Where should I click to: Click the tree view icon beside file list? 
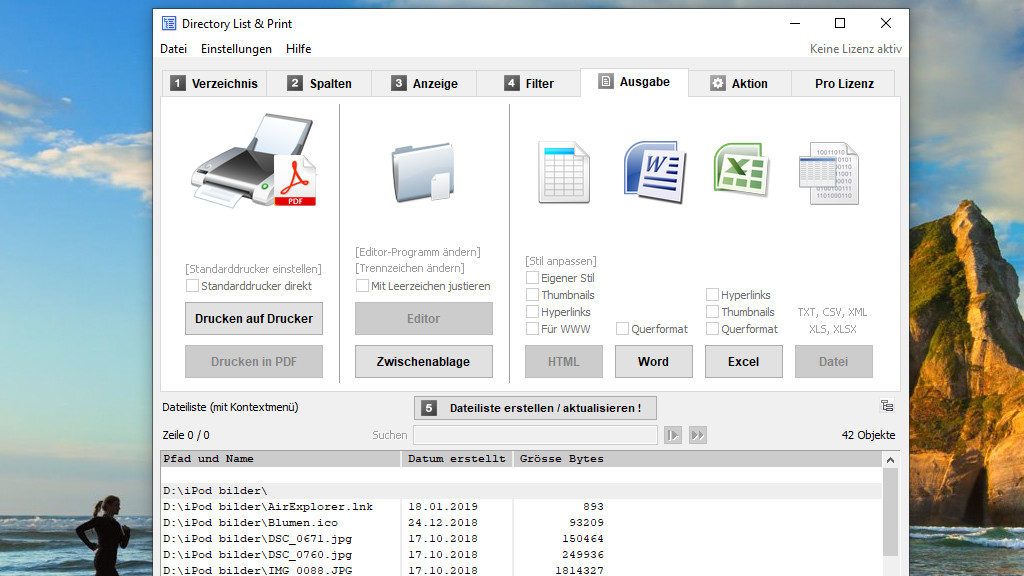click(887, 406)
